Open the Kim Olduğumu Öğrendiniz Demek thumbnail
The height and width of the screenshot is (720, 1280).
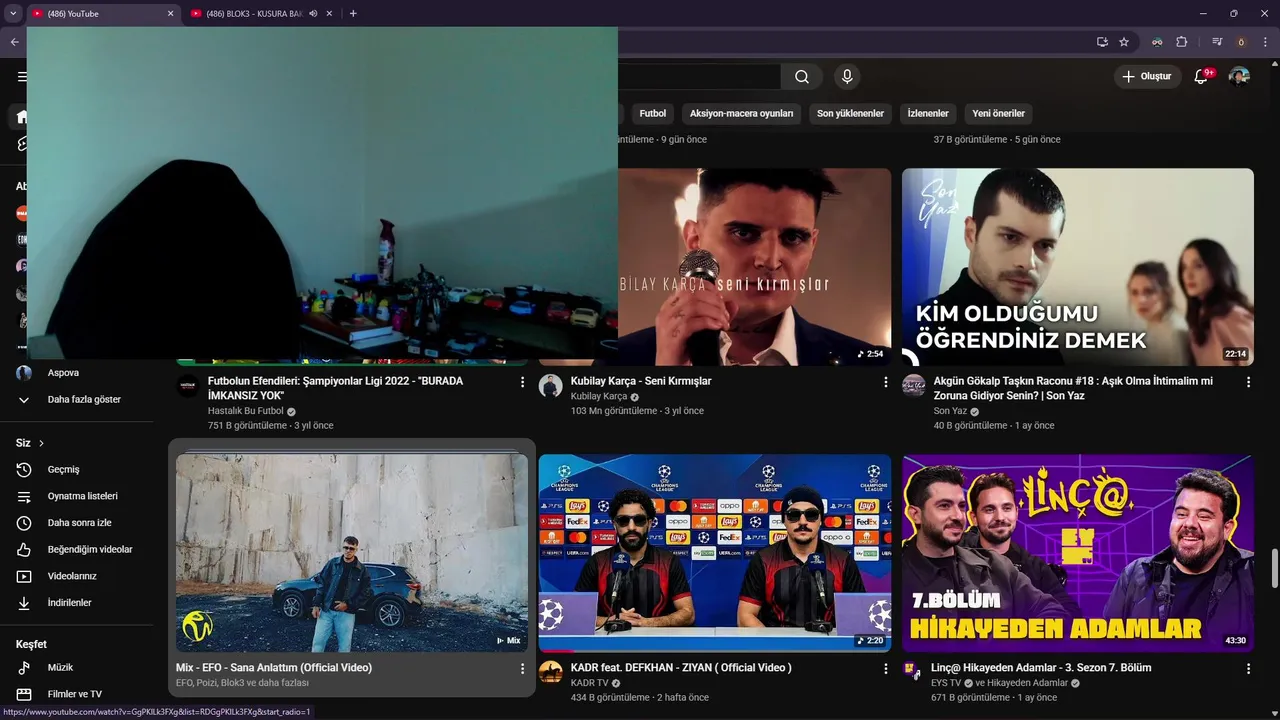point(1078,266)
